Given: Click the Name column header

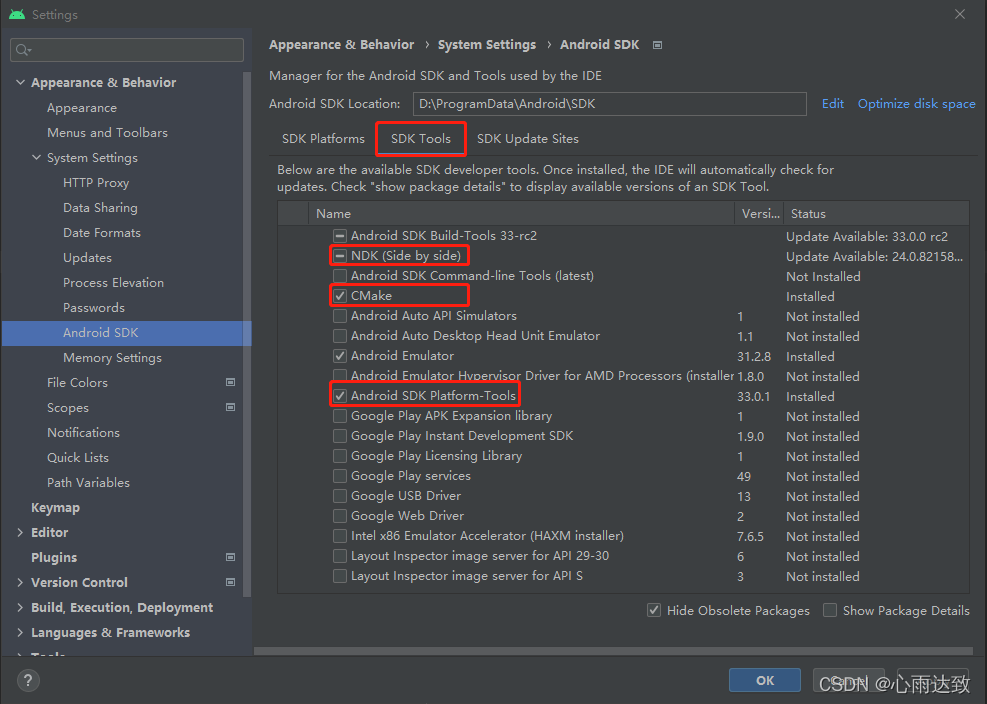Looking at the screenshot, I should (x=521, y=213).
